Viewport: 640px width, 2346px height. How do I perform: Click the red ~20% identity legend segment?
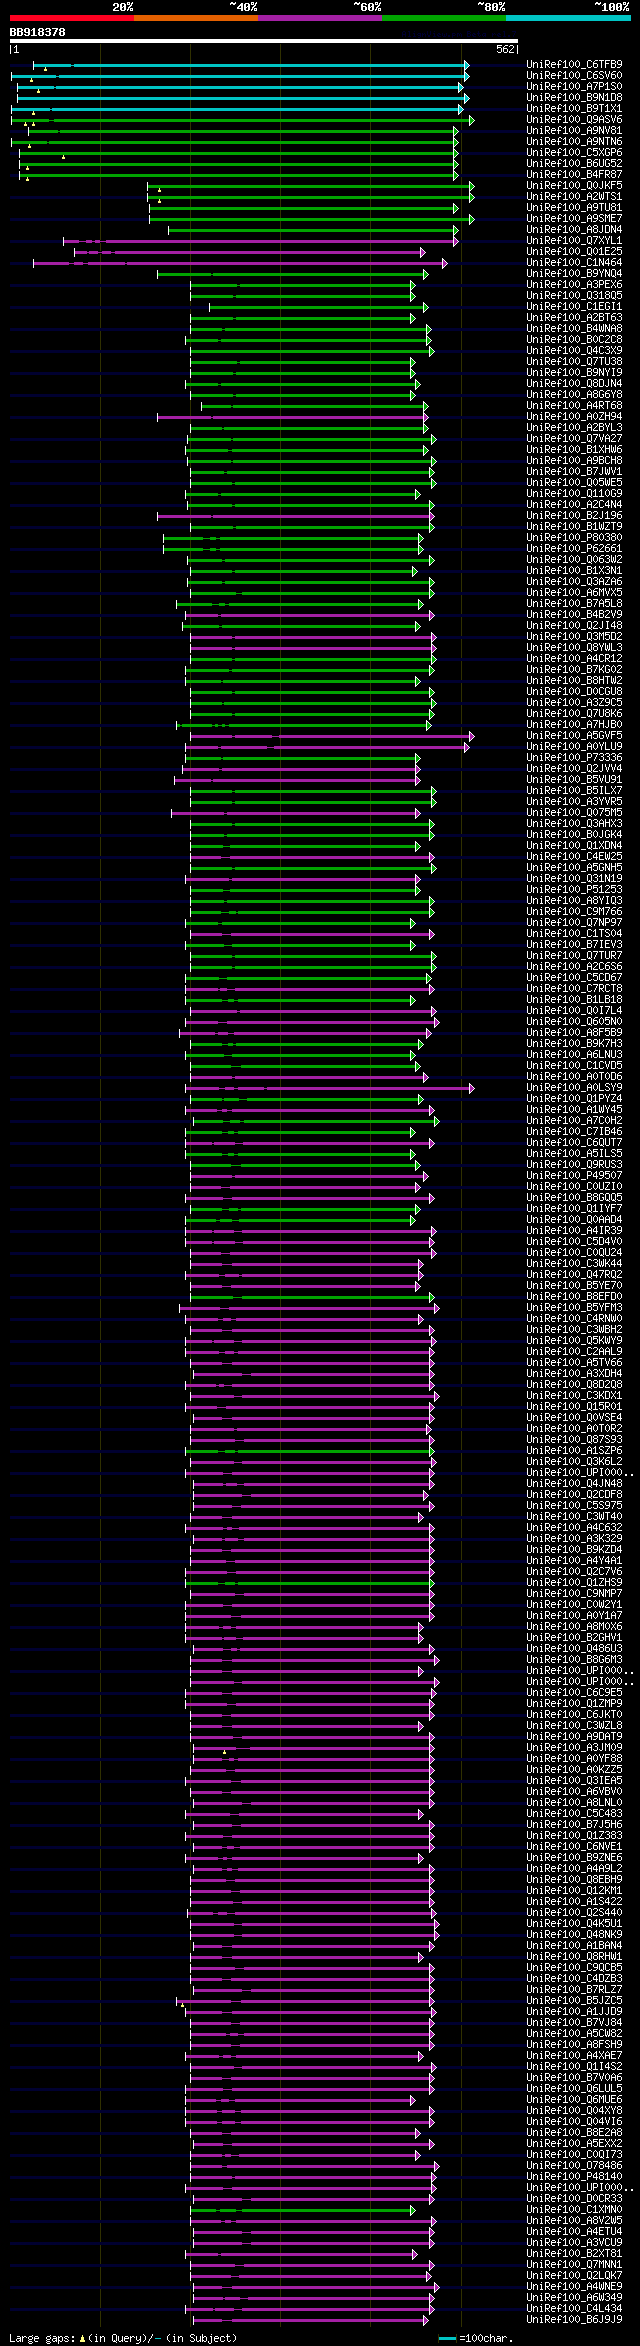[71, 18]
